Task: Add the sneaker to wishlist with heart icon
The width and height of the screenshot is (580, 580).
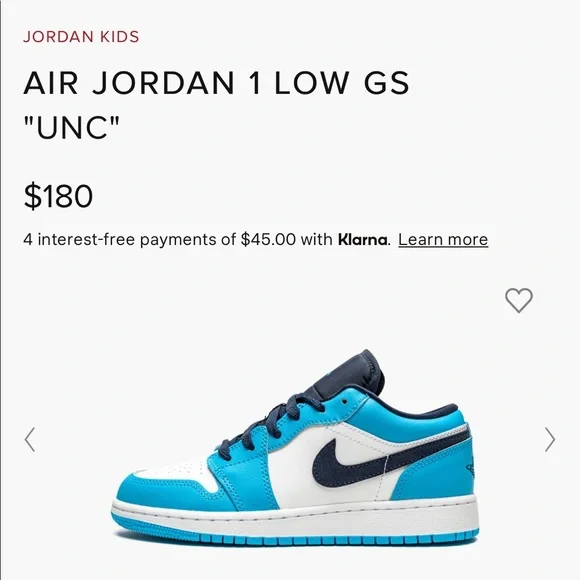Action: pyautogui.click(x=519, y=300)
